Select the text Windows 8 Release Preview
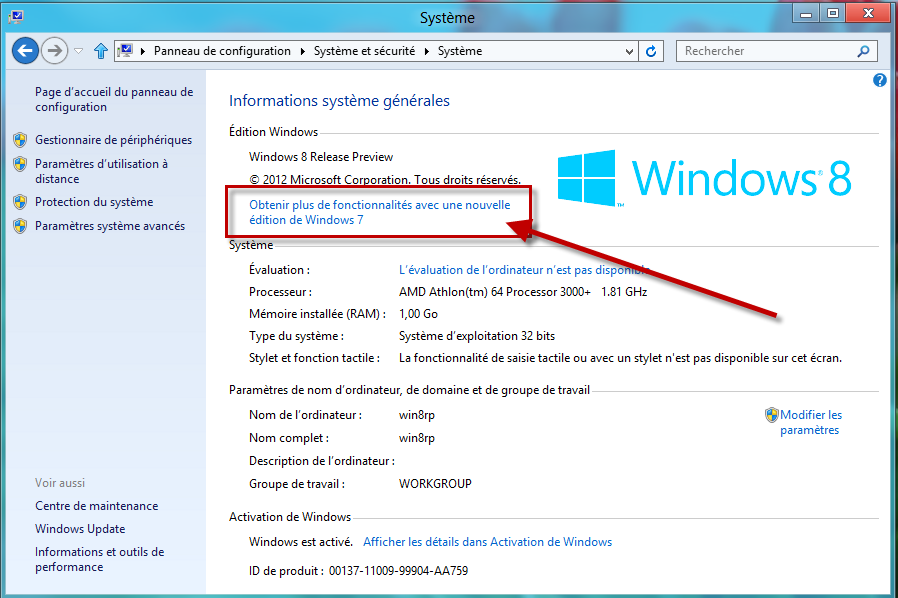The image size is (898, 598). coord(321,157)
